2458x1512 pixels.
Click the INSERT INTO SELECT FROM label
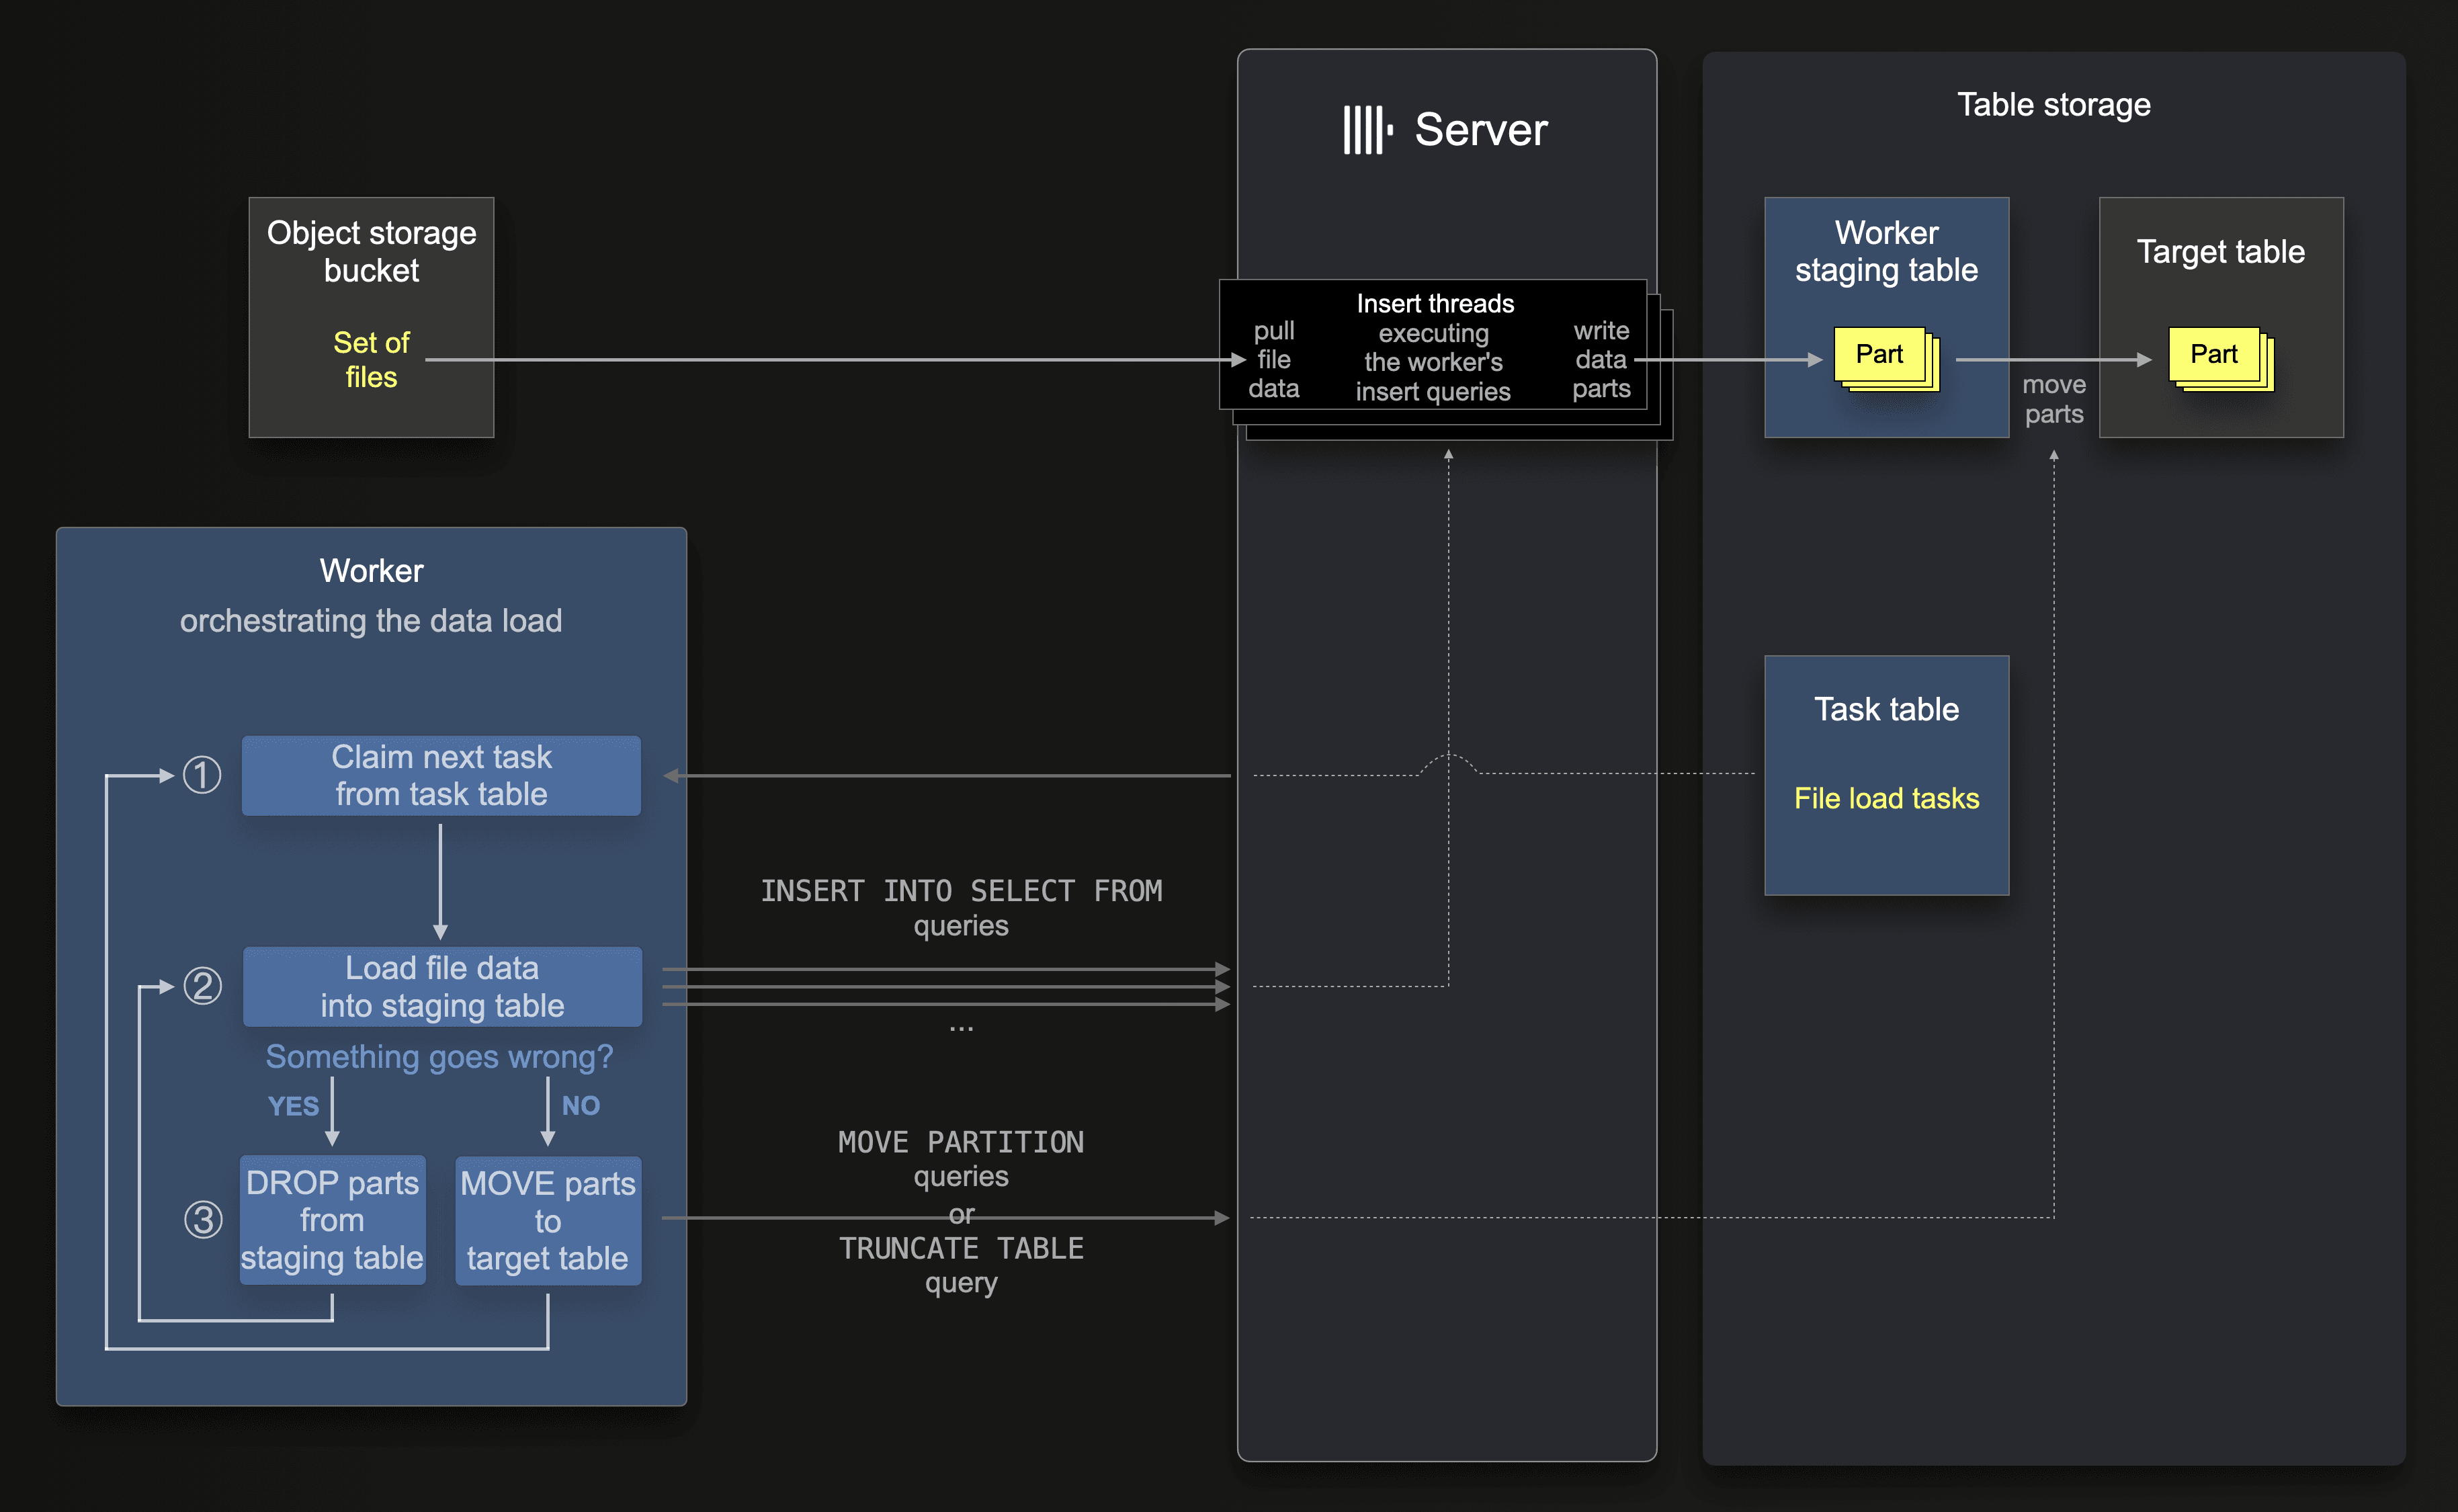coord(961,890)
